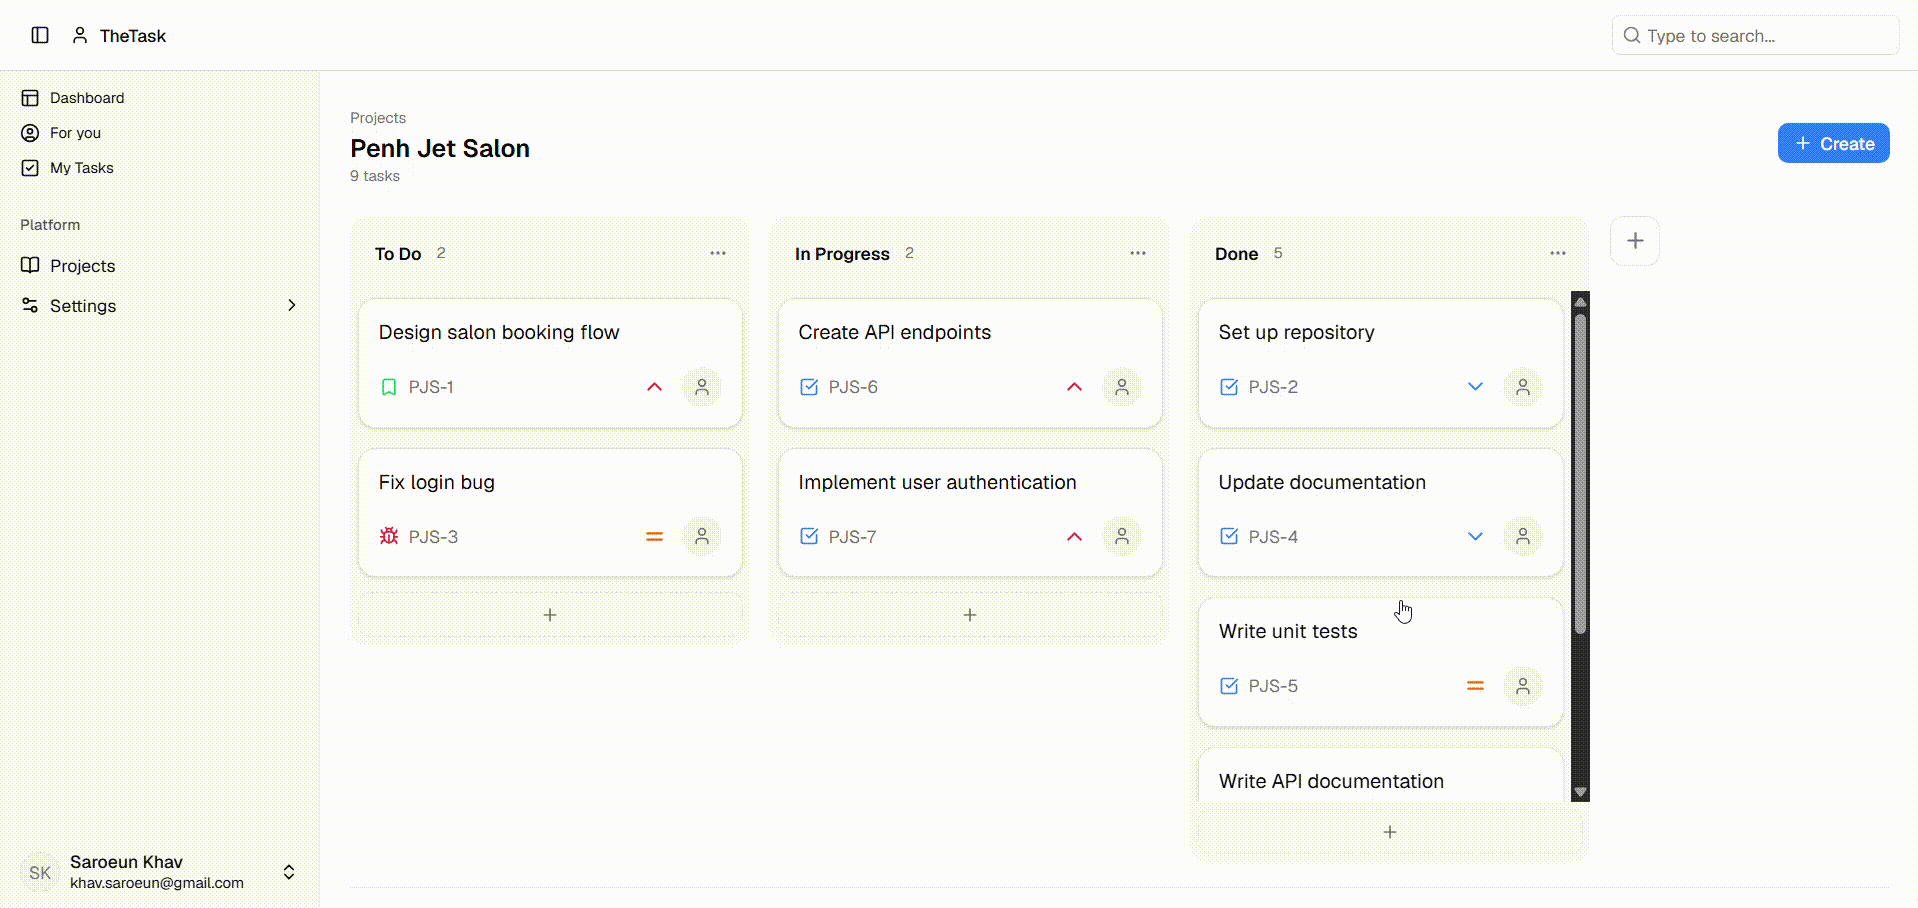Click the Done column scrollbar thumb
Screen dimensions: 1918x908
1581,475
